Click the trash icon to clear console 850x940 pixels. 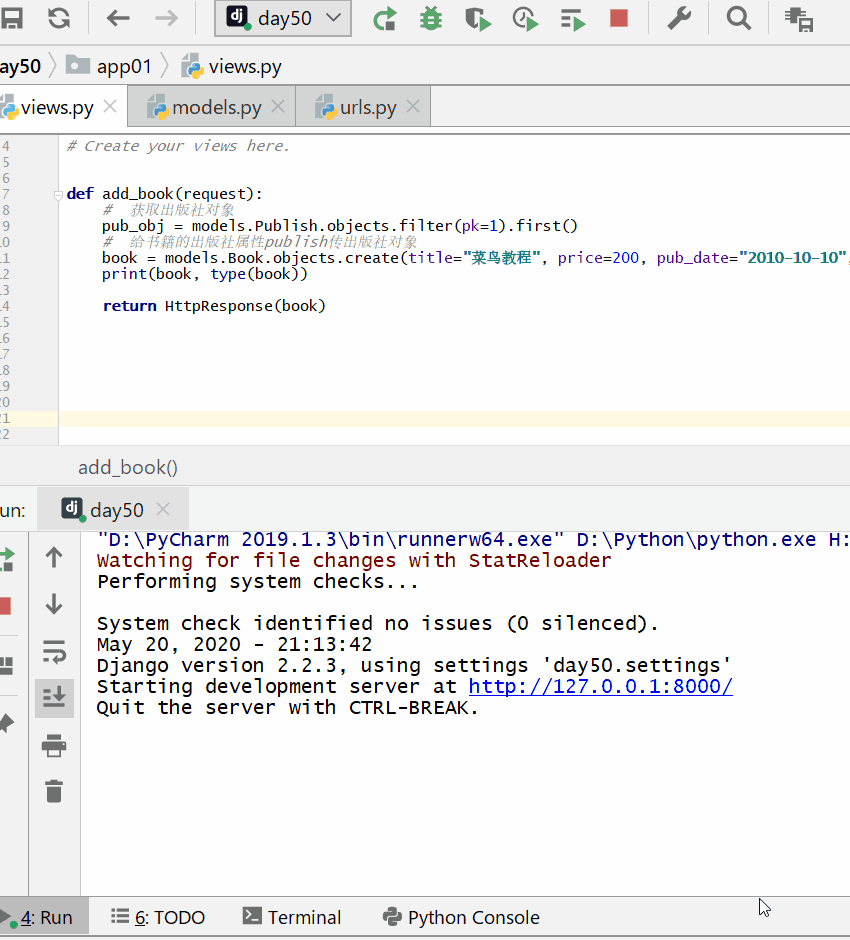pyautogui.click(x=54, y=791)
